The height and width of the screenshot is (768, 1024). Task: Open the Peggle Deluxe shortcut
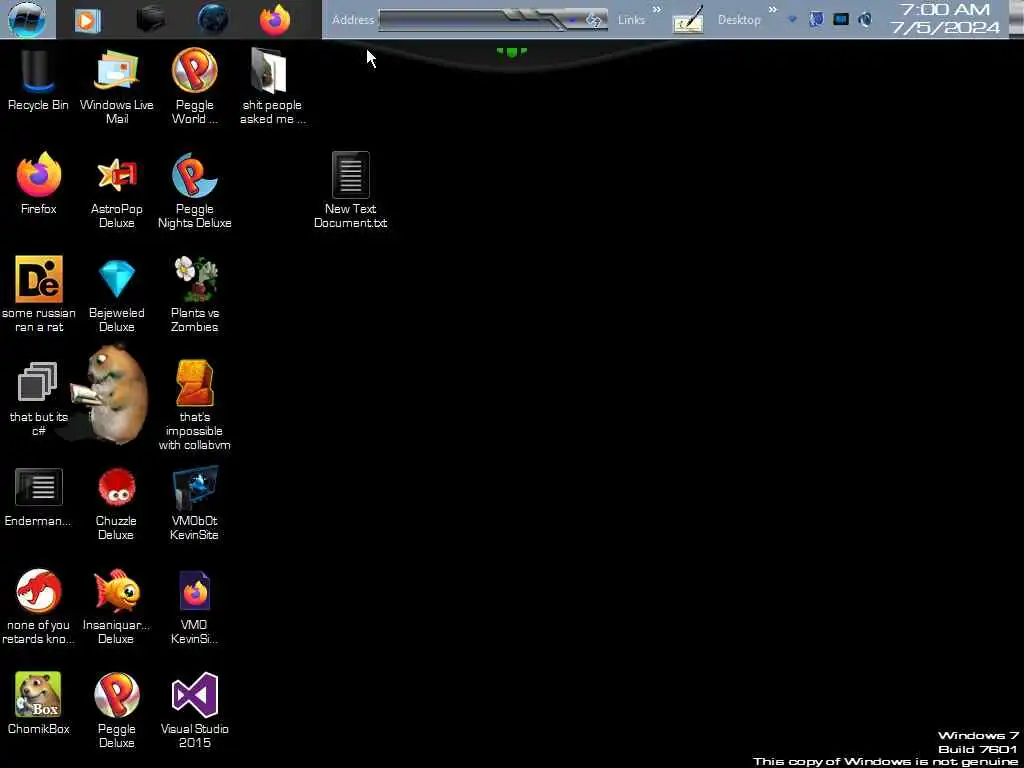(116, 711)
